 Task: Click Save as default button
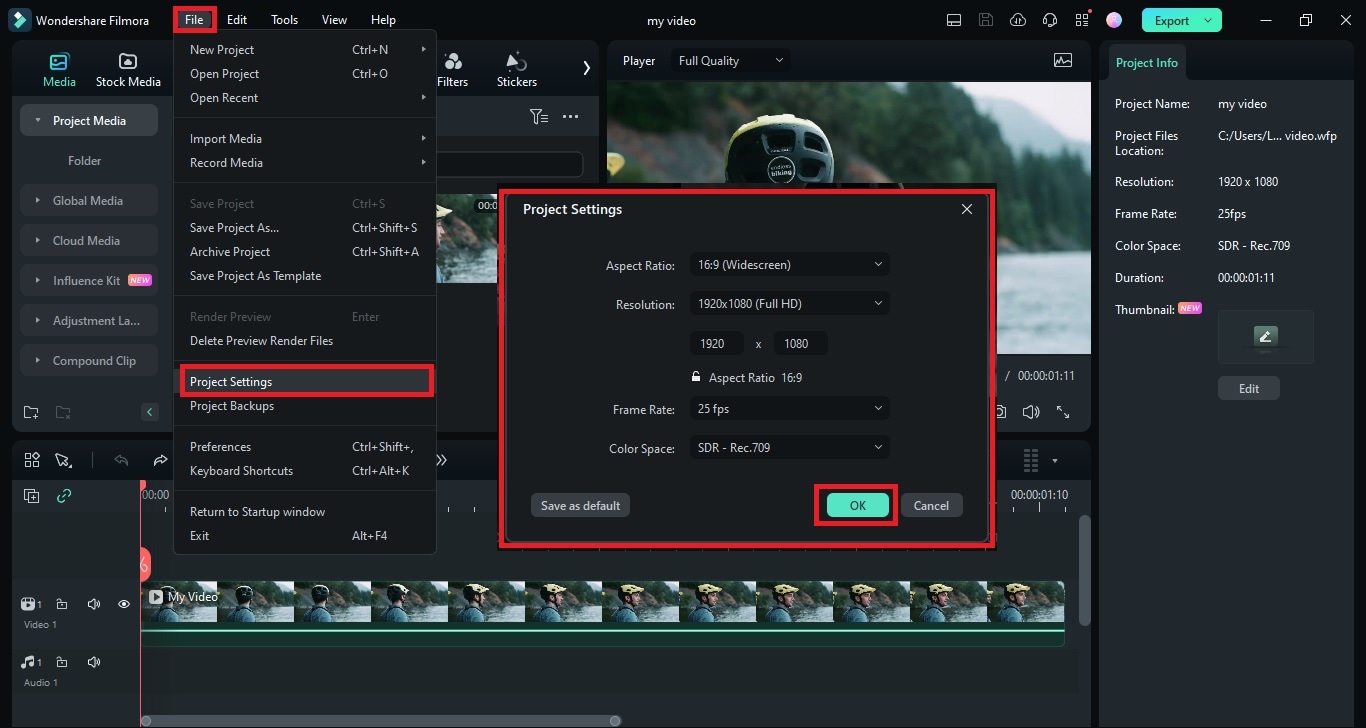click(580, 506)
